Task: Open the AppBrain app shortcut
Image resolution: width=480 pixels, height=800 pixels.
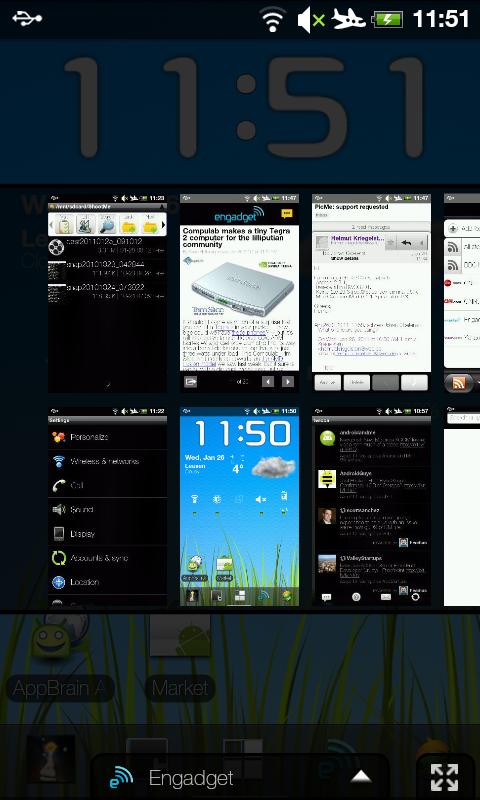Action: tap(59, 658)
